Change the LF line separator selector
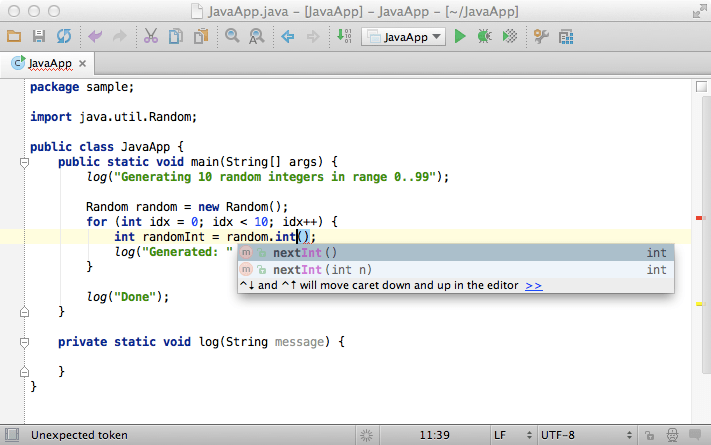Screen dimensions: 711x445 click(513, 435)
